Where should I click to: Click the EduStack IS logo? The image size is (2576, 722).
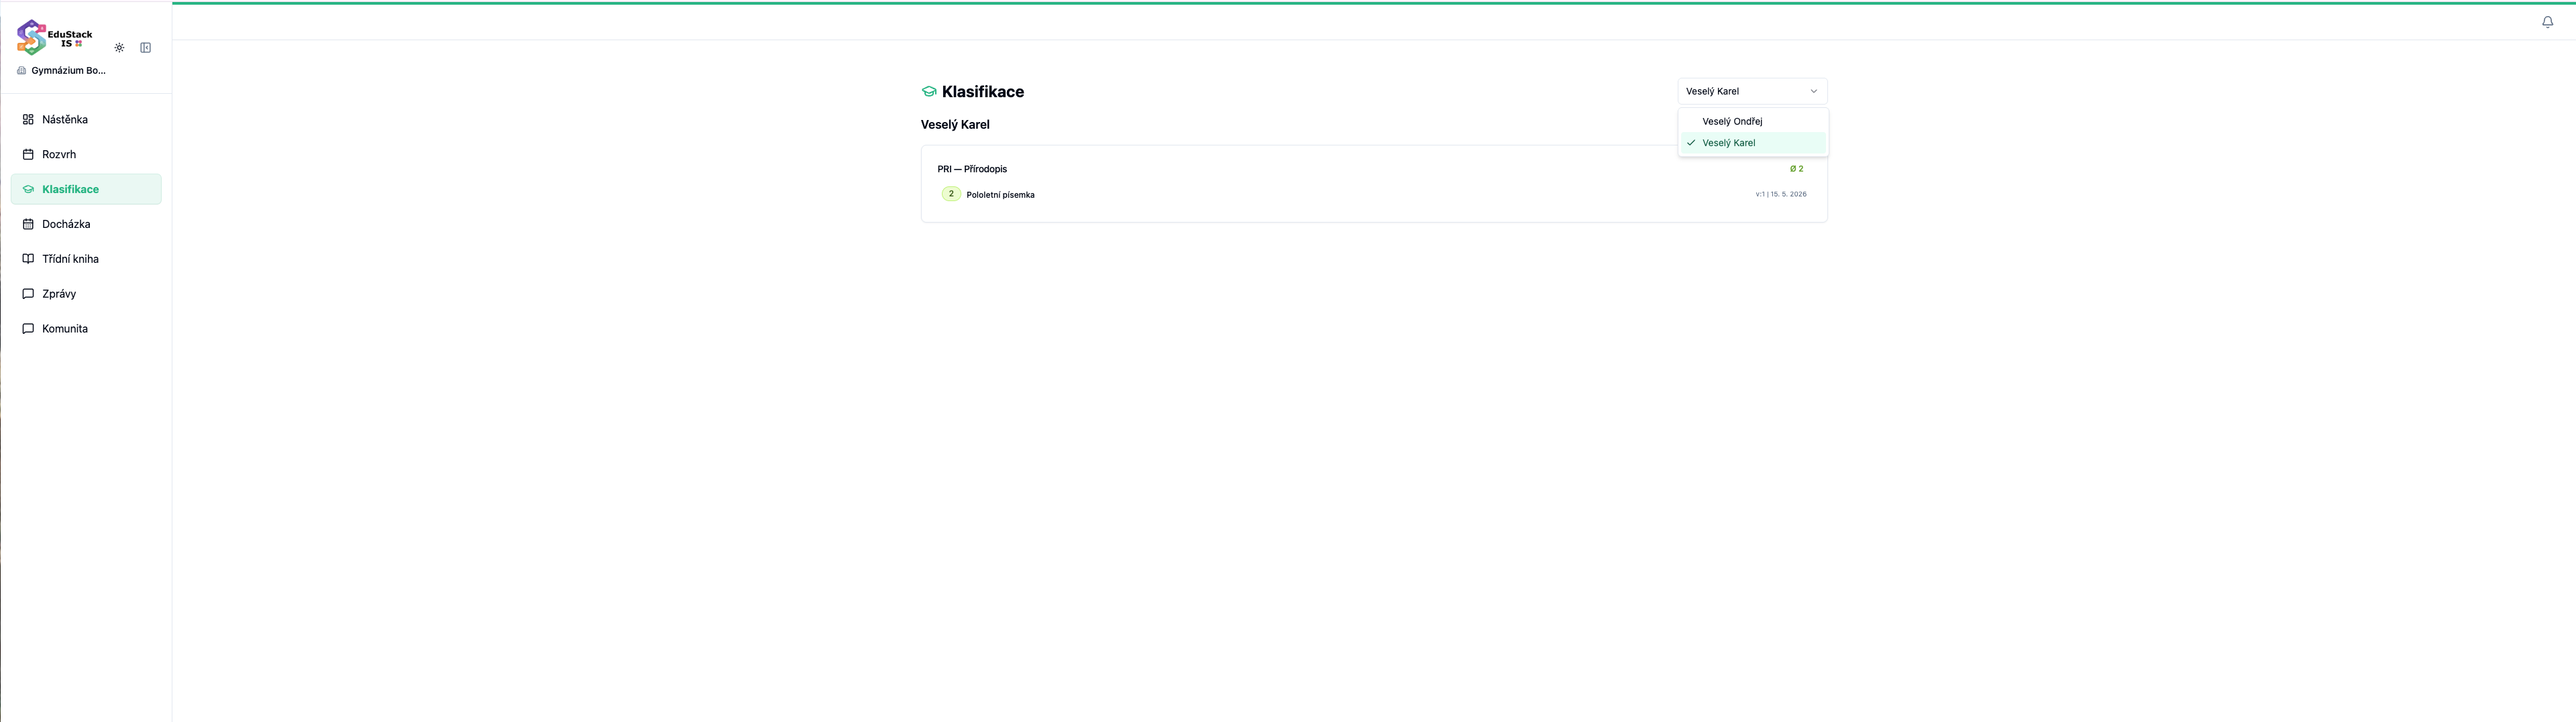tap(55, 37)
